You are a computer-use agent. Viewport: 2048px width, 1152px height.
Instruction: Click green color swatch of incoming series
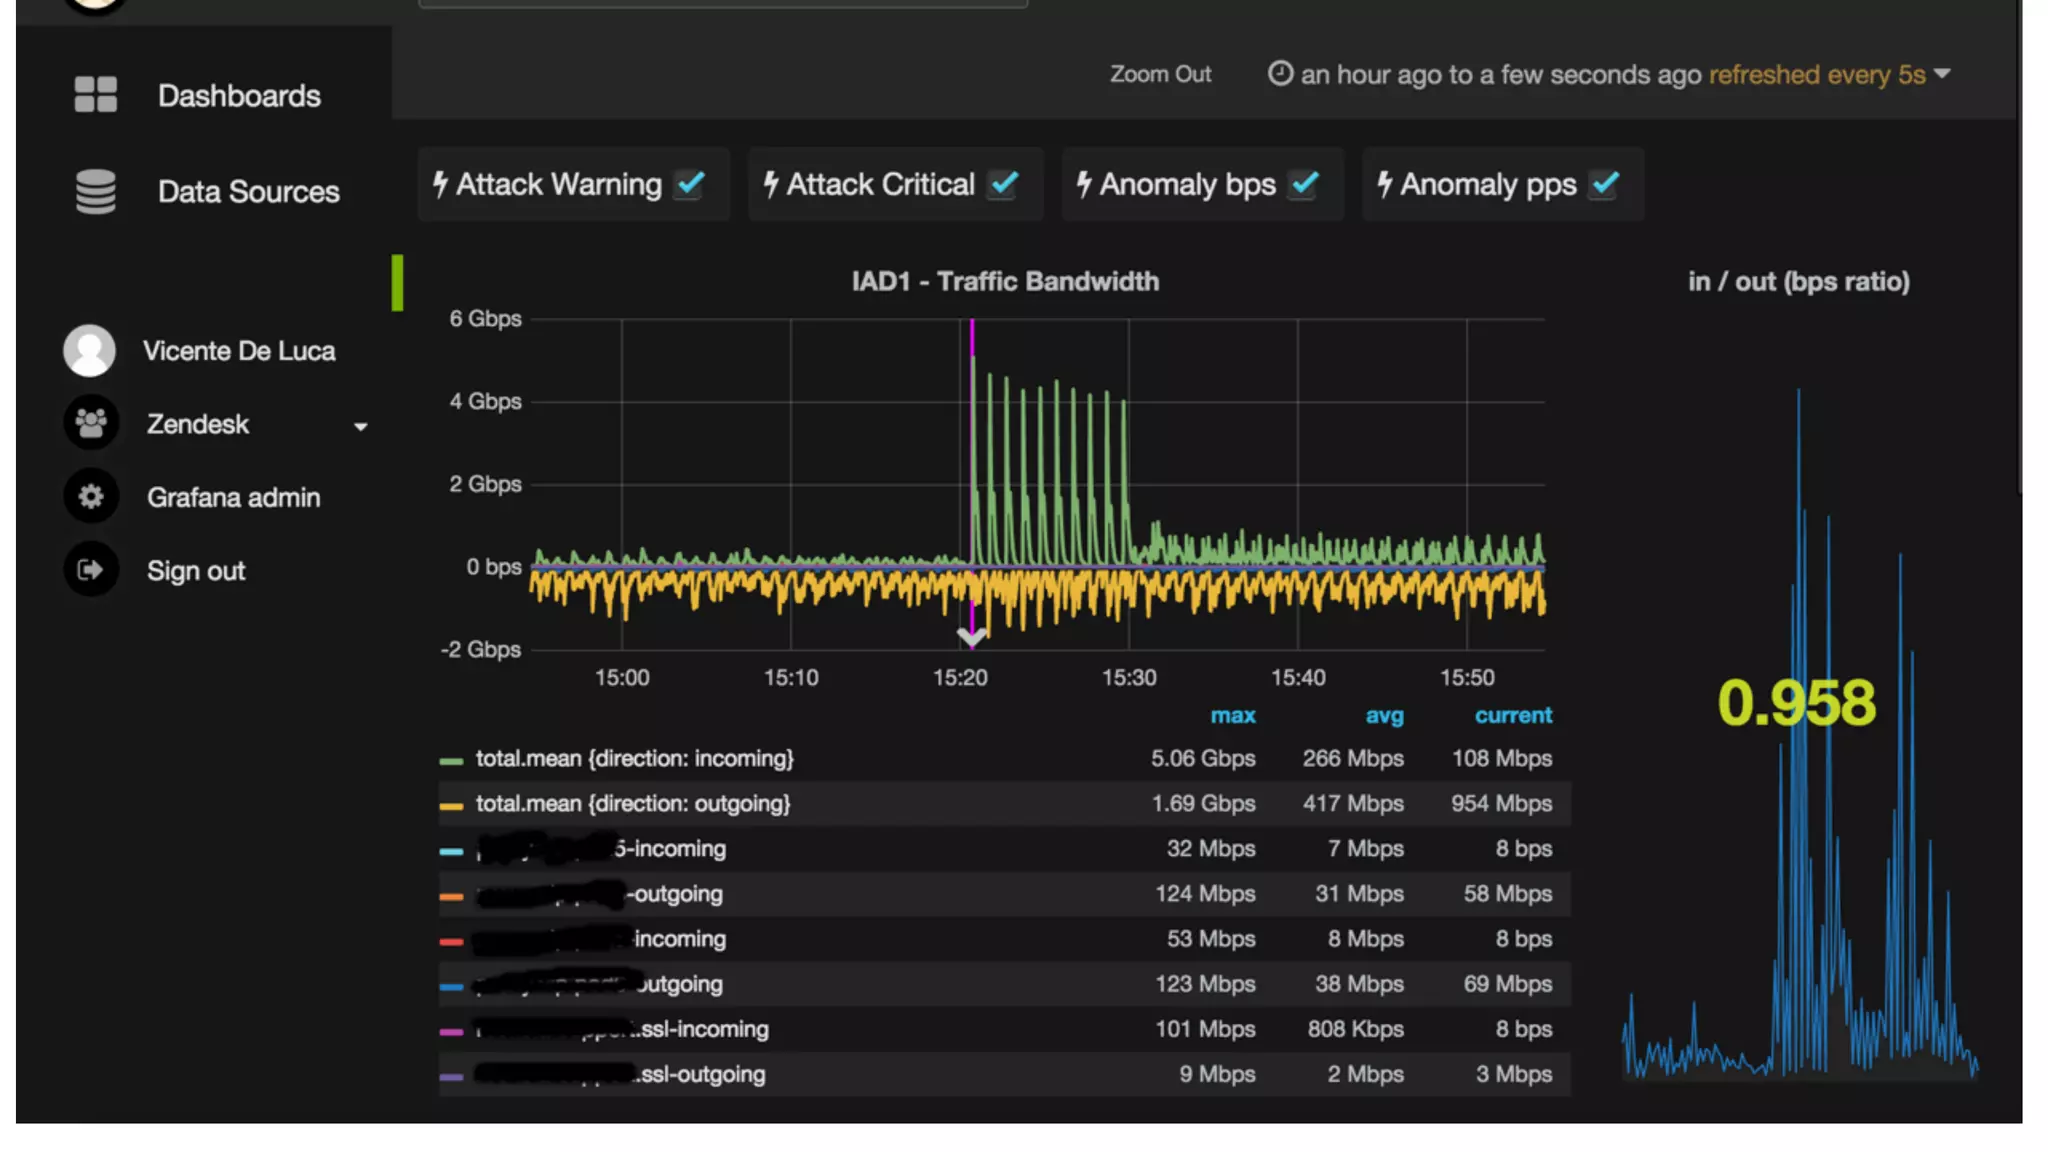[451, 761]
